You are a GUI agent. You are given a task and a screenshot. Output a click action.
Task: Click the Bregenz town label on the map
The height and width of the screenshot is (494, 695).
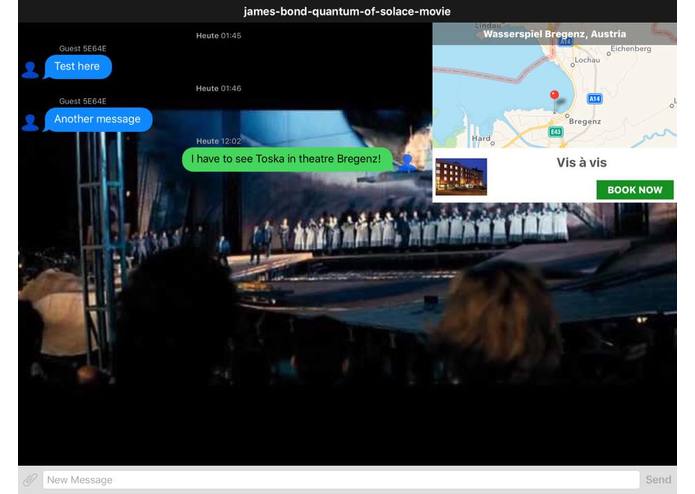(x=585, y=121)
